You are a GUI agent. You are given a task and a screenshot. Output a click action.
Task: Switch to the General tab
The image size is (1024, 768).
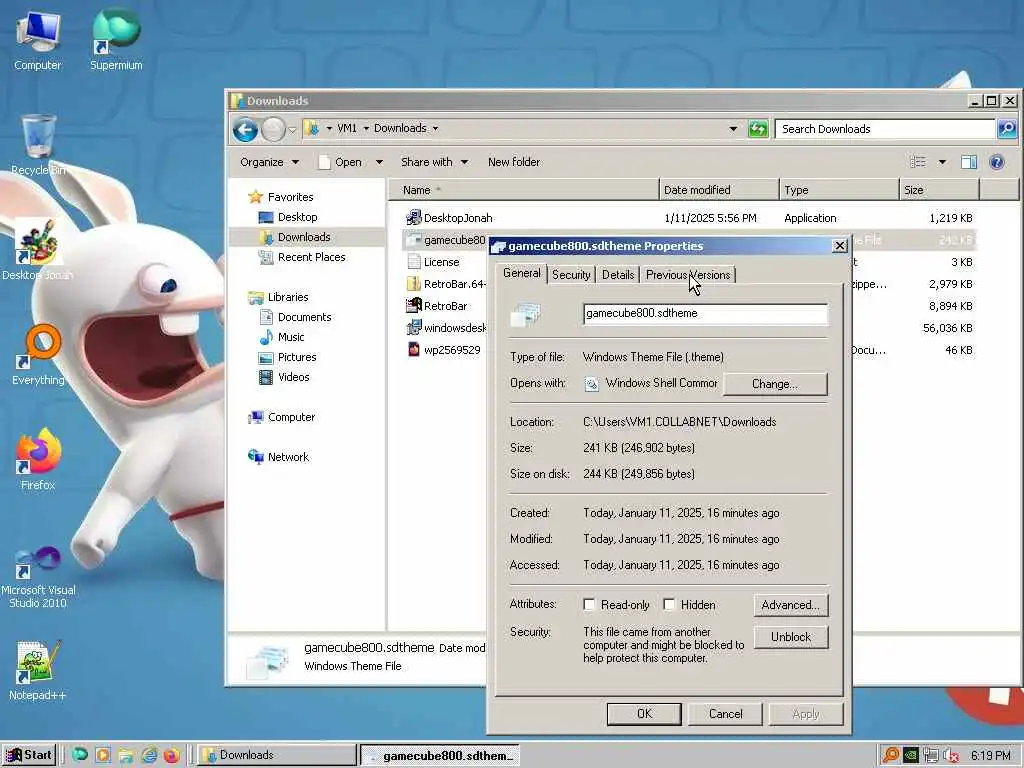[522, 273]
